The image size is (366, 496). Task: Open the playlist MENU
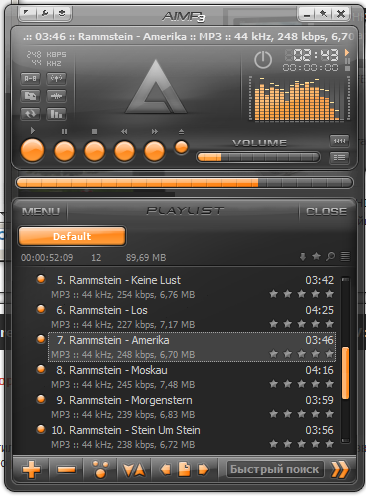(41, 211)
